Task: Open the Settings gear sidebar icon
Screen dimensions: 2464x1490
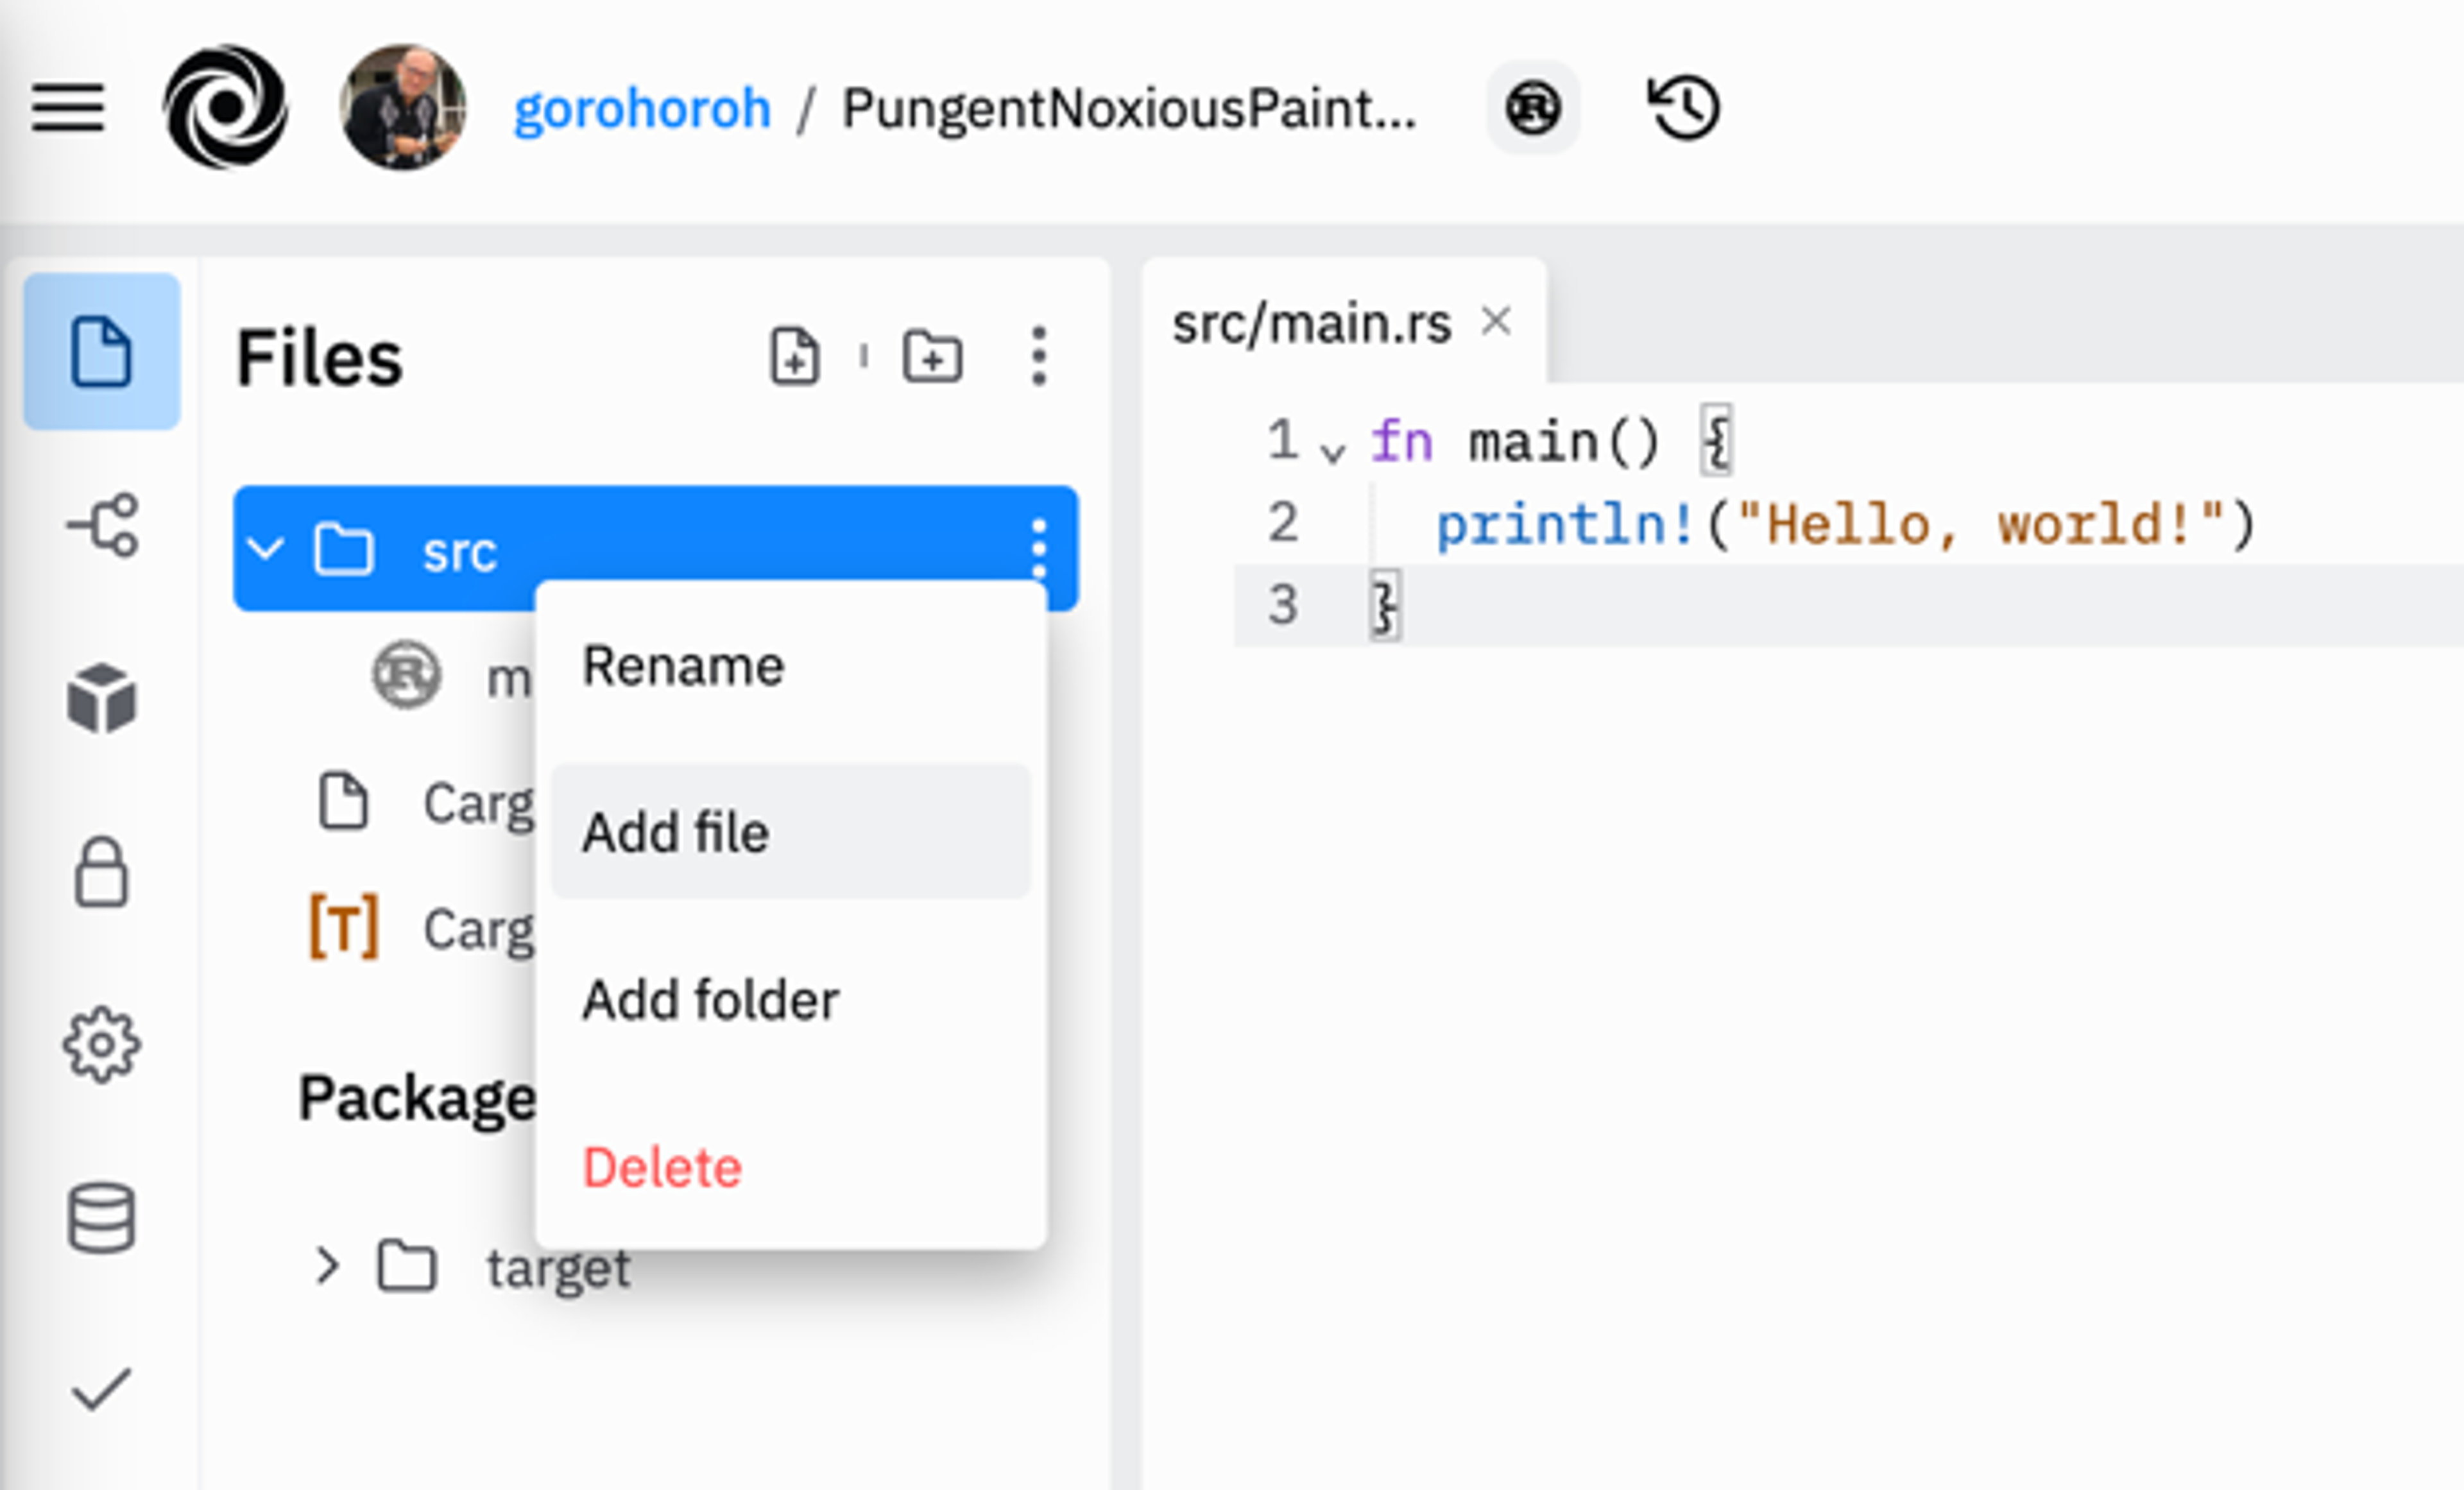Action: (x=101, y=1045)
